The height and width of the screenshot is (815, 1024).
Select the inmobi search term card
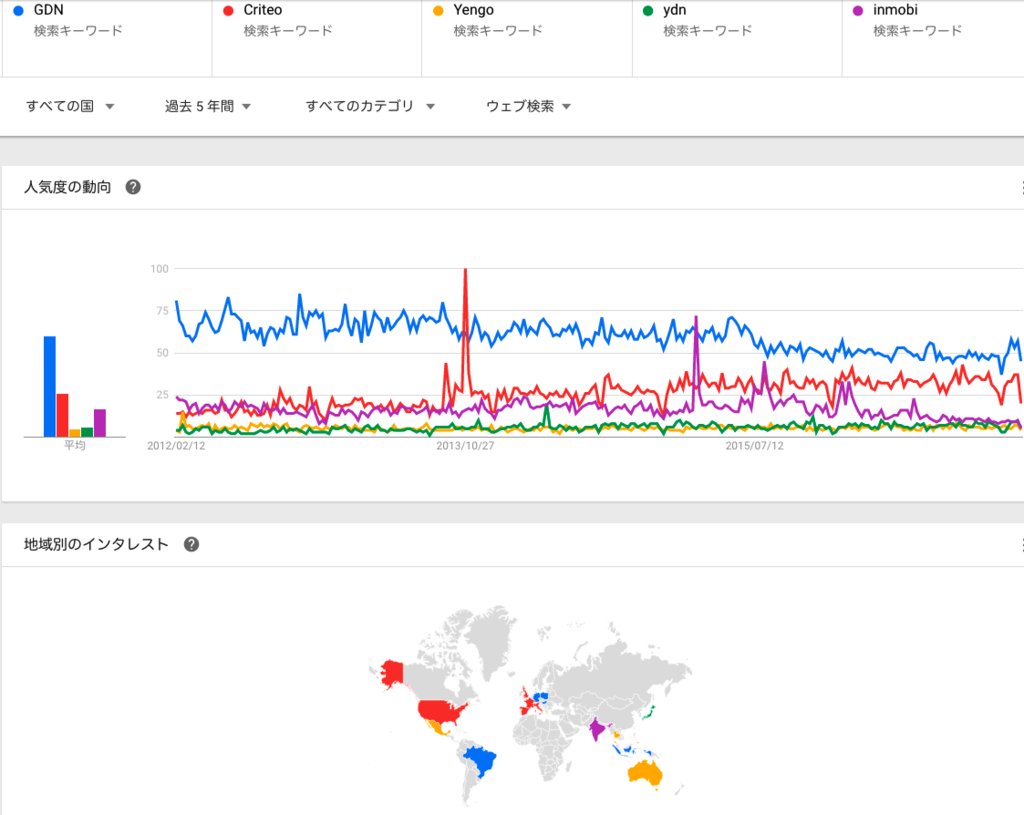pos(933,38)
